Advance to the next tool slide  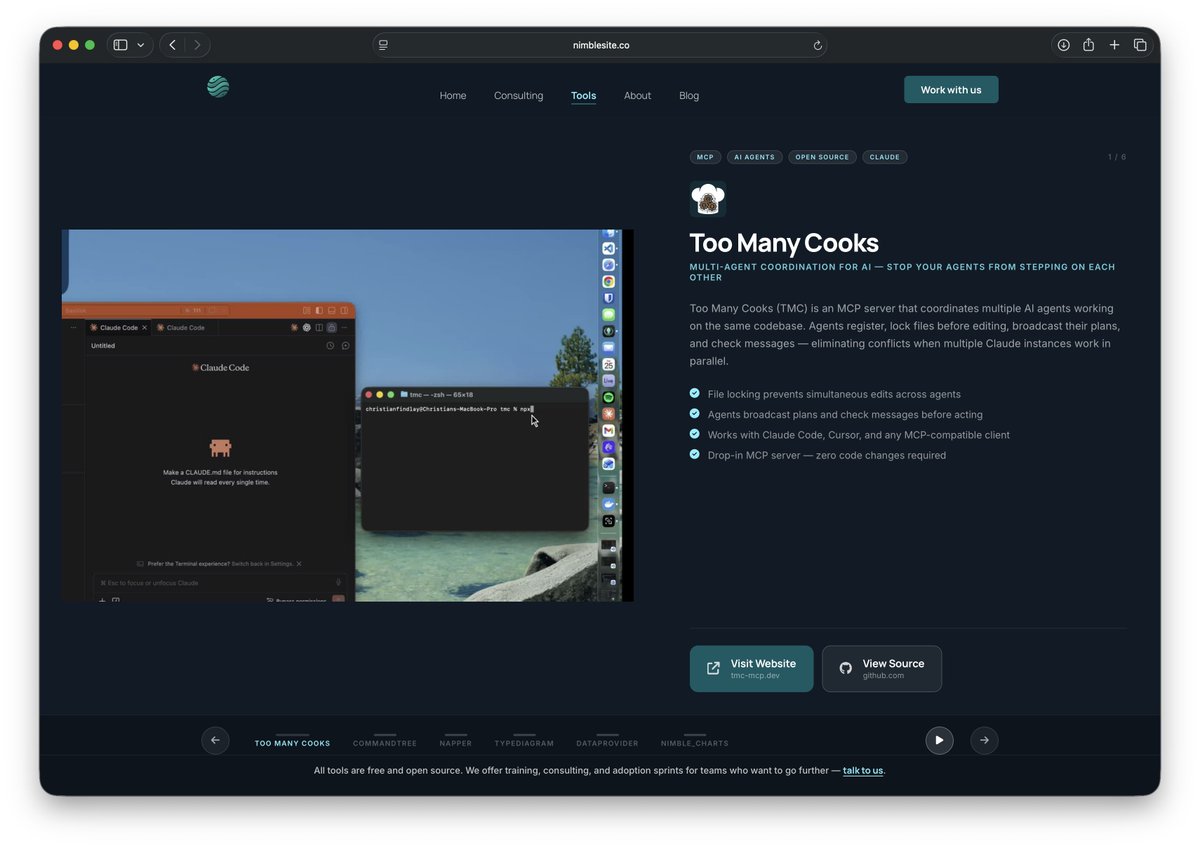click(x=984, y=740)
